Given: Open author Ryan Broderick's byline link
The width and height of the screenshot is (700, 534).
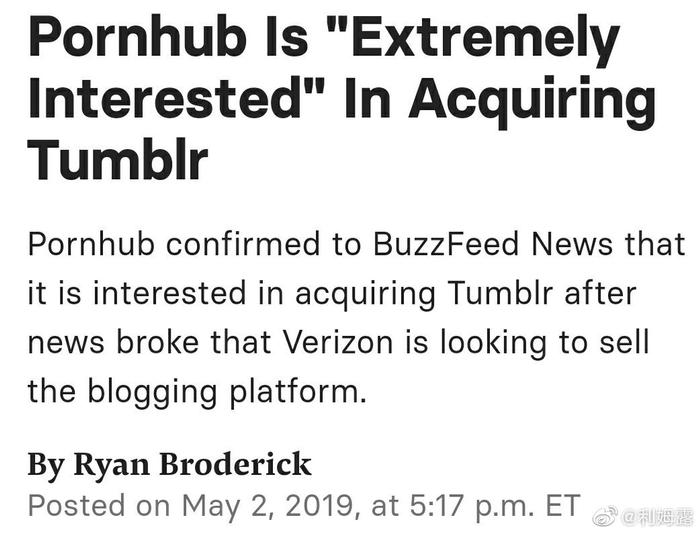Looking at the screenshot, I should click(x=169, y=464).
